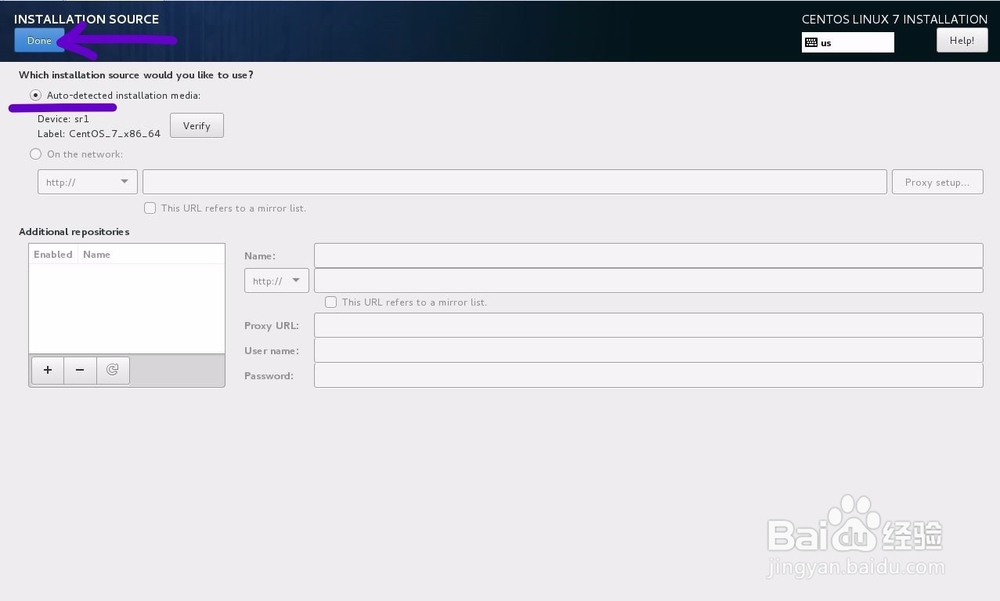The height and width of the screenshot is (601, 1000).
Task: Click the Help! button
Action: coord(961,40)
